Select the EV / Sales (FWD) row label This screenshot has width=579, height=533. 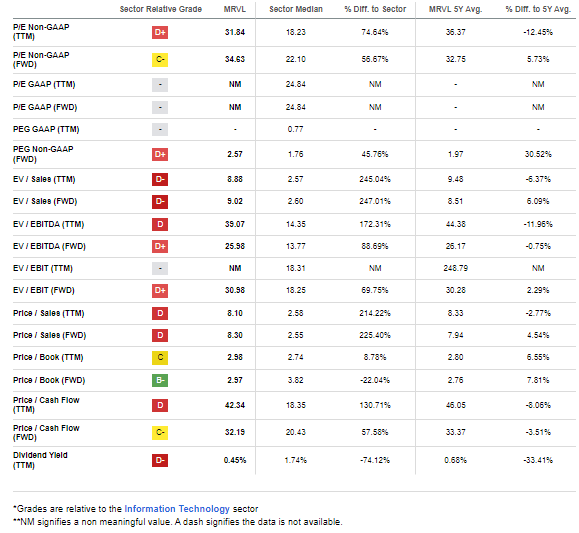tap(45, 202)
